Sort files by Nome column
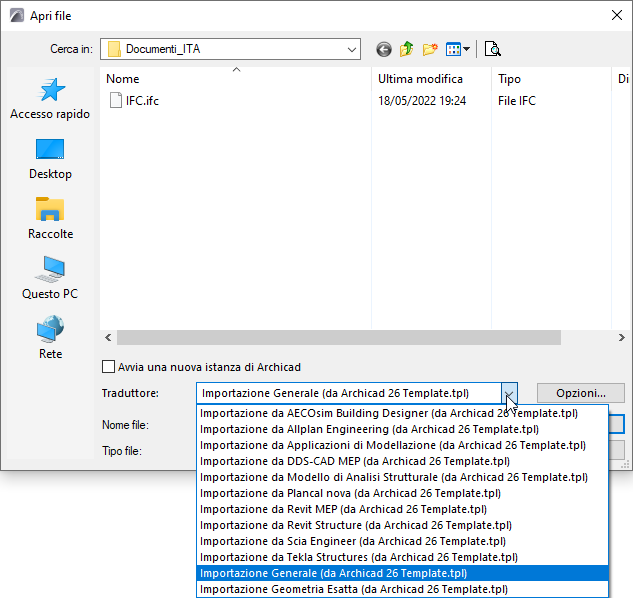The image size is (633, 598). tap(236, 79)
